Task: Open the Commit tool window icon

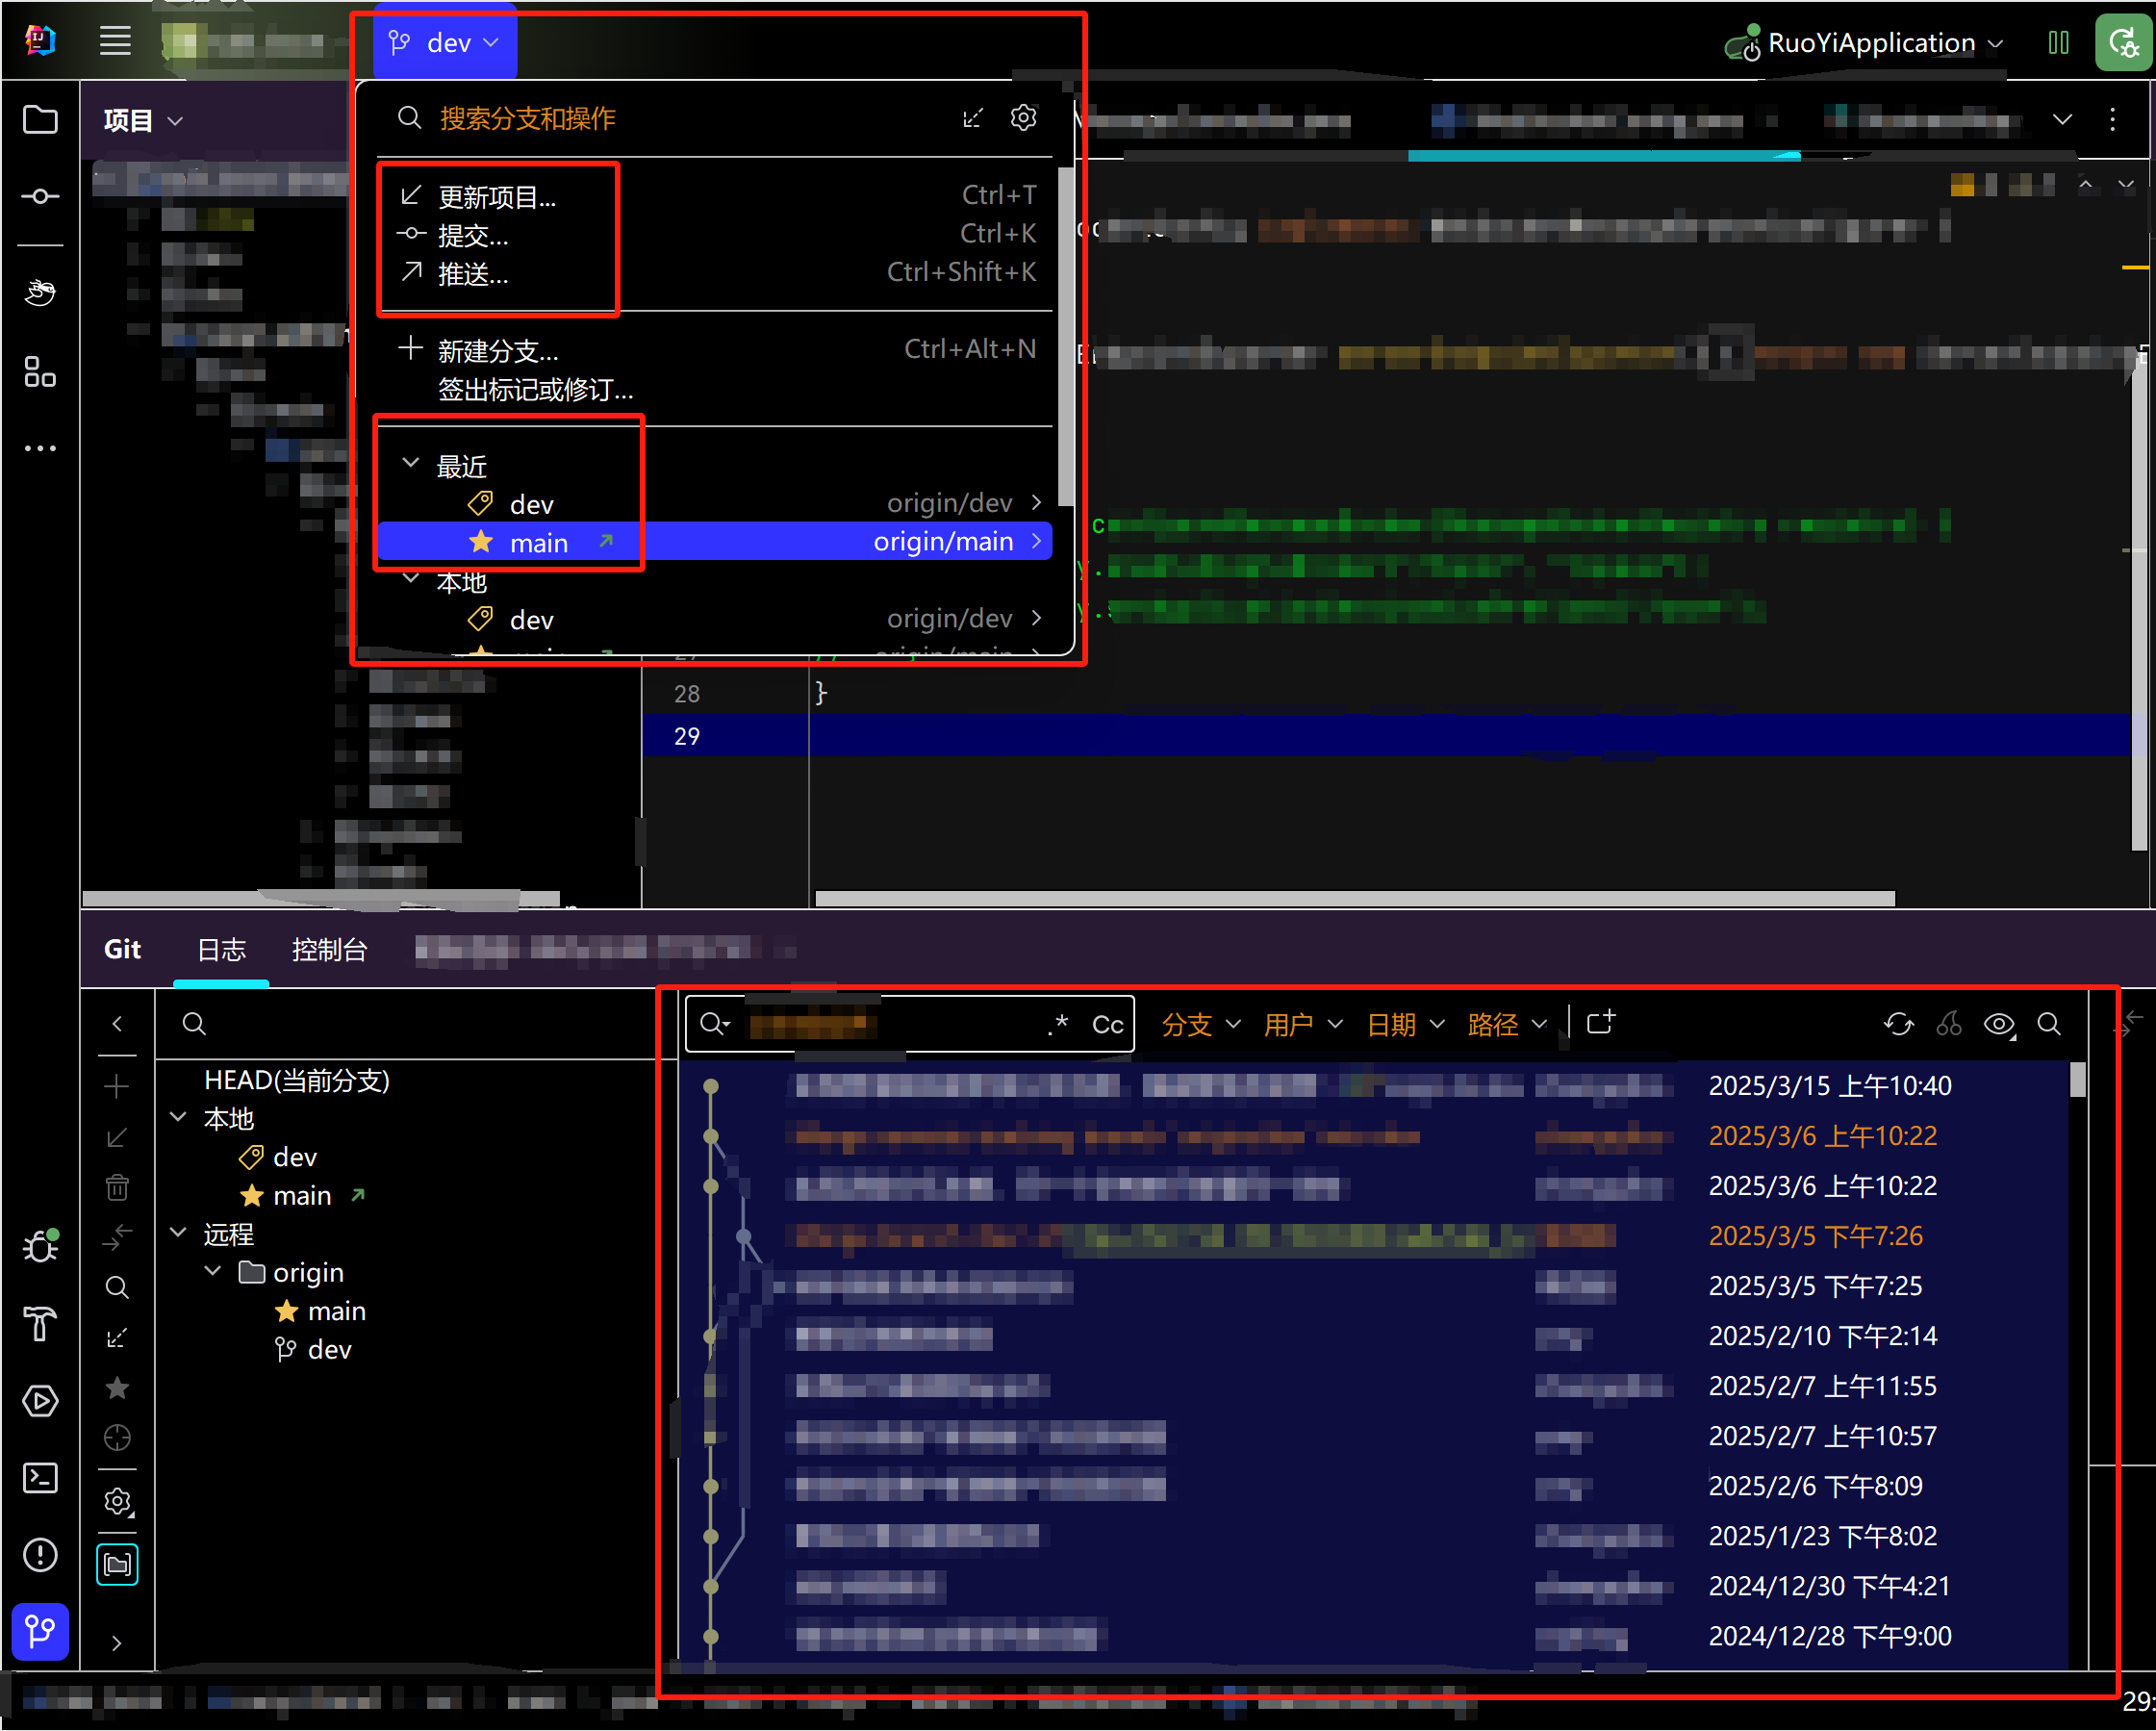Action: (40, 197)
